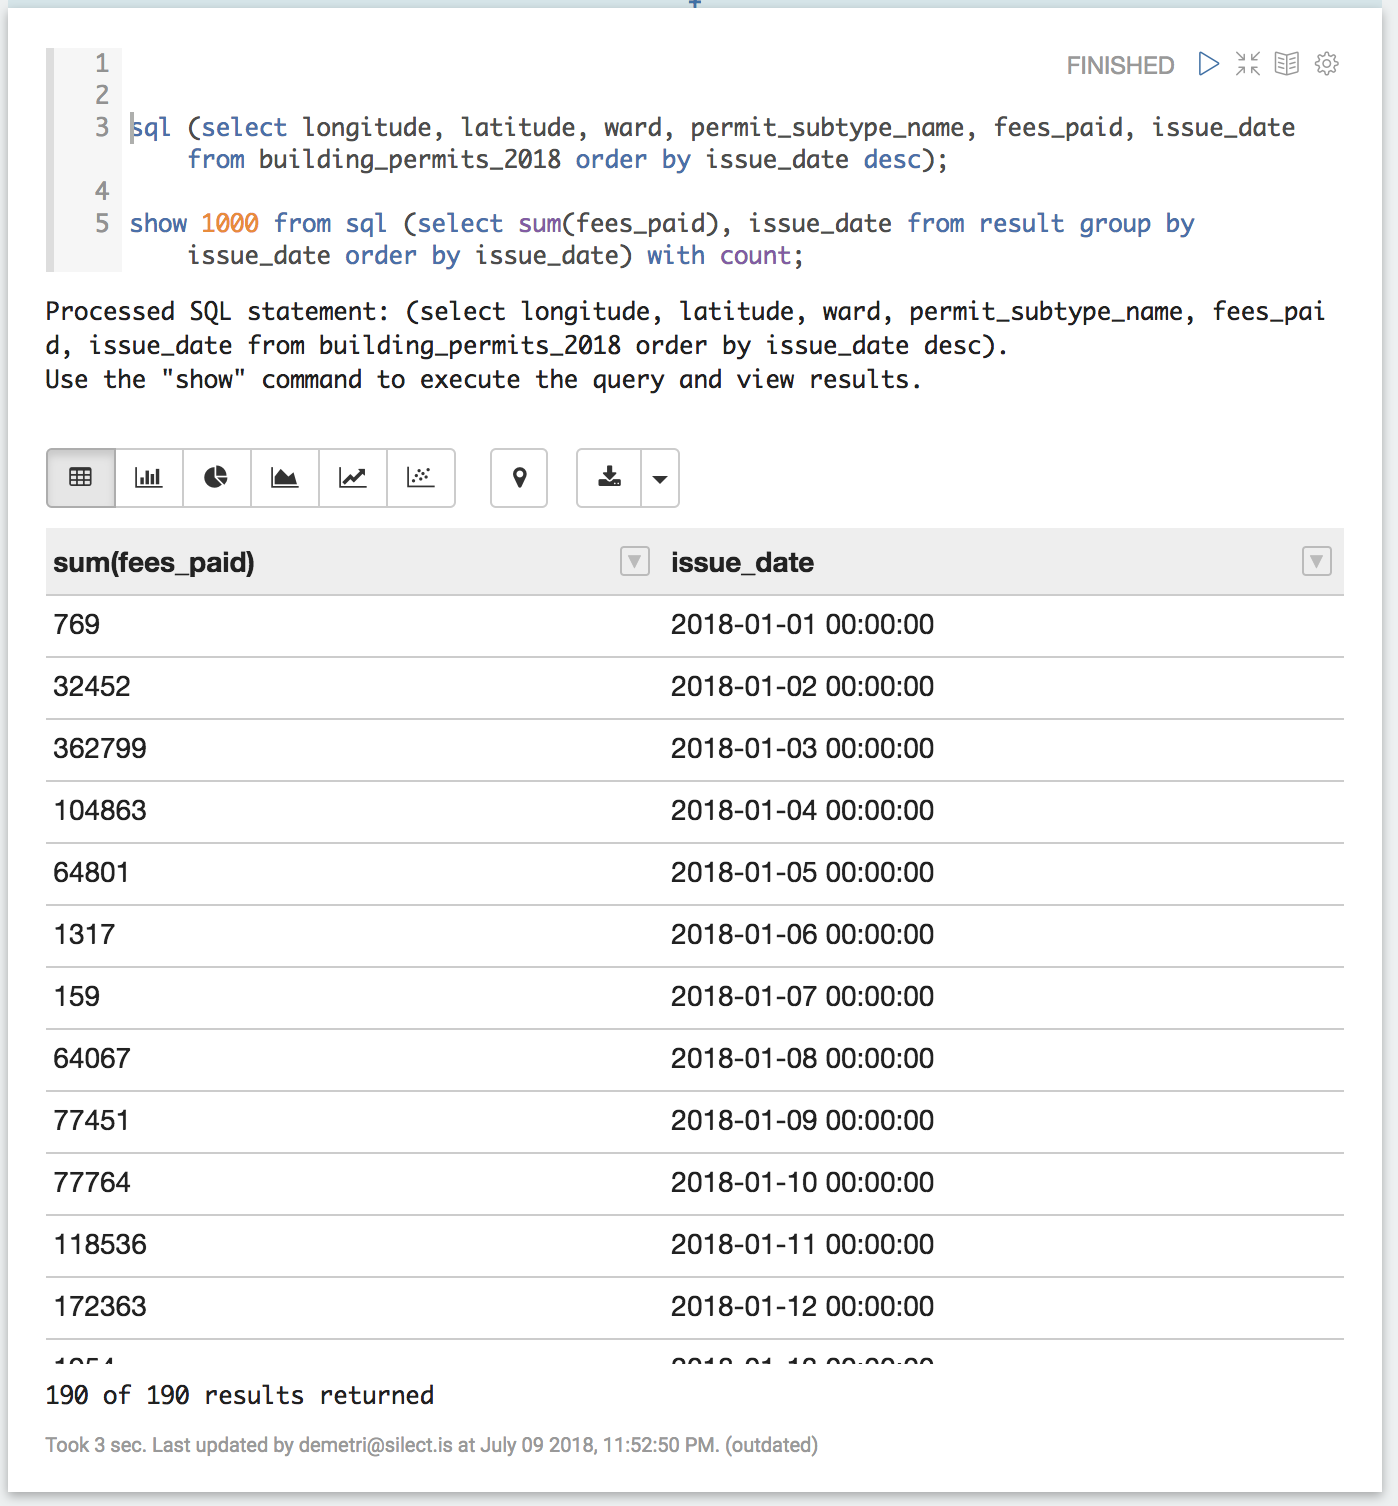
Task: Select the FINISHED status label
Action: (1120, 65)
